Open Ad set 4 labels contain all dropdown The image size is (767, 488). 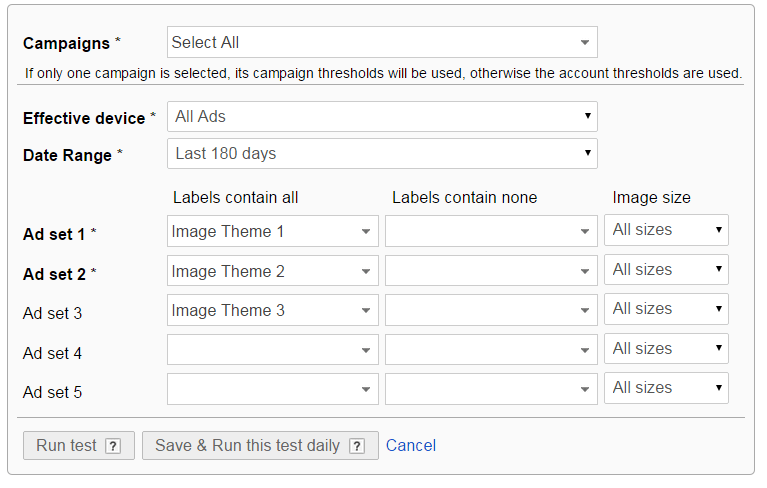point(273,350)
